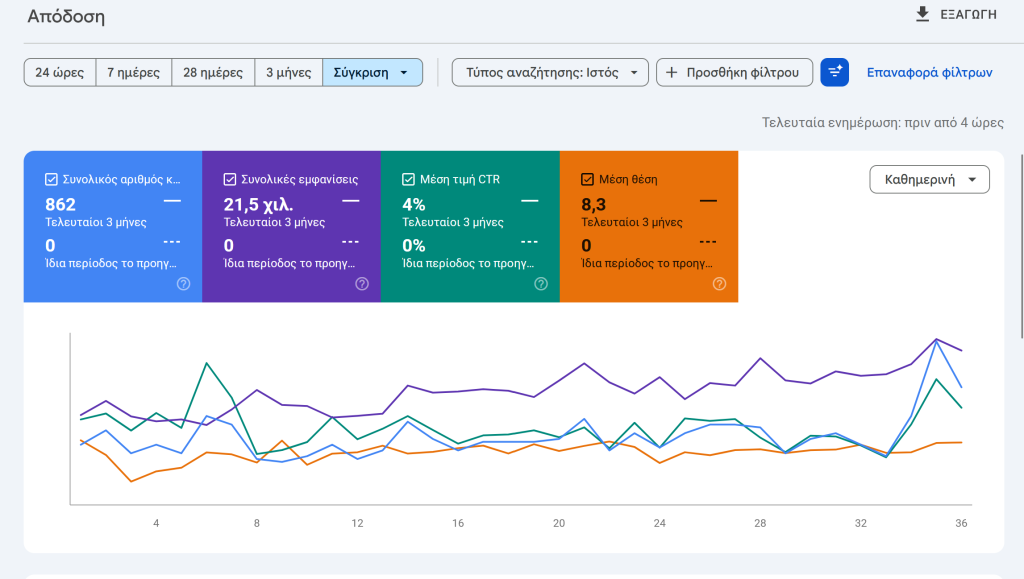
Task: Click the blue filter sparkle icon
Action: (835, 72)
